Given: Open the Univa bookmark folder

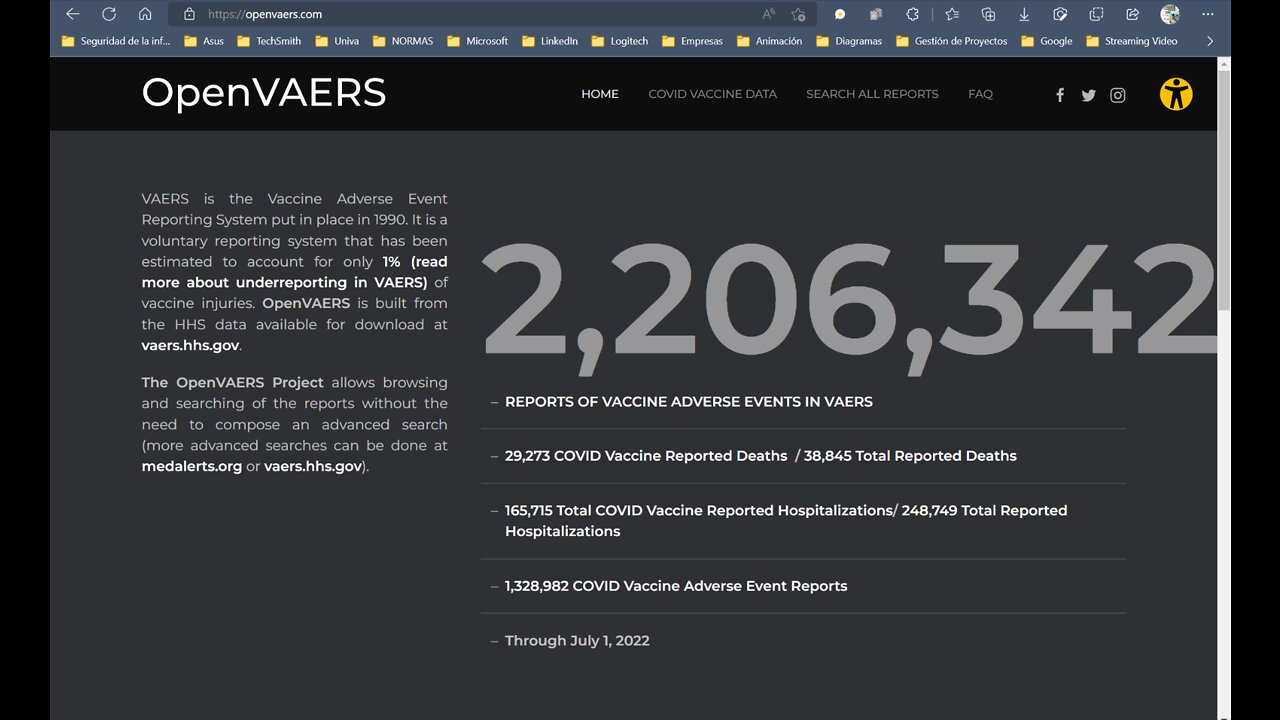Looking at the screenshot, I should (338, 41).
